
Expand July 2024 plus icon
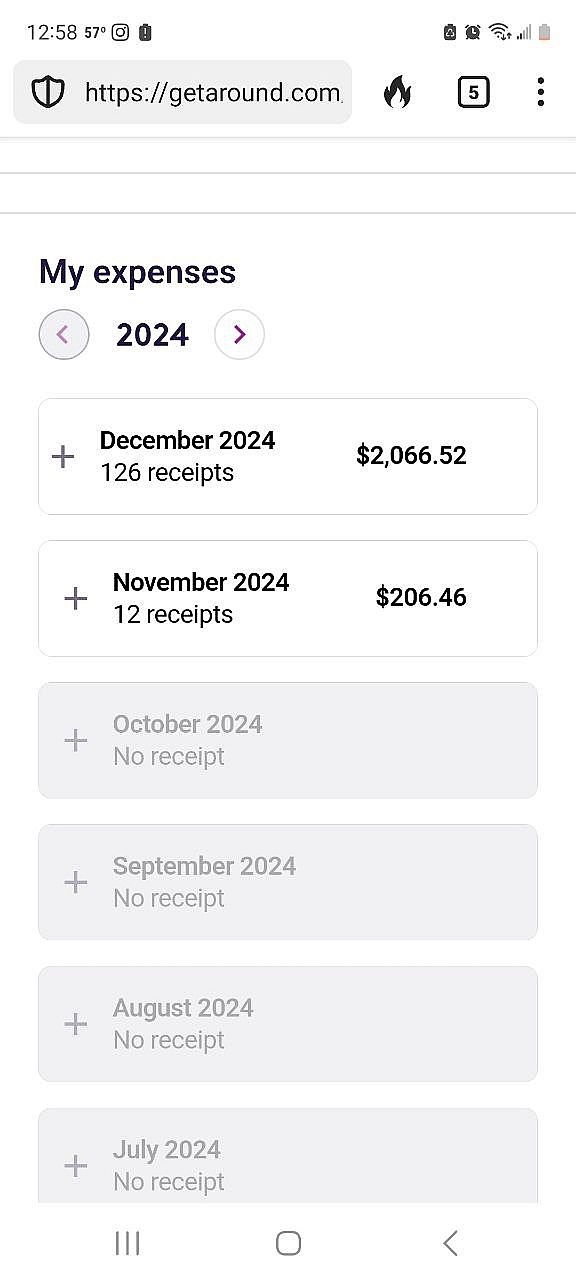coord(75,1166)
